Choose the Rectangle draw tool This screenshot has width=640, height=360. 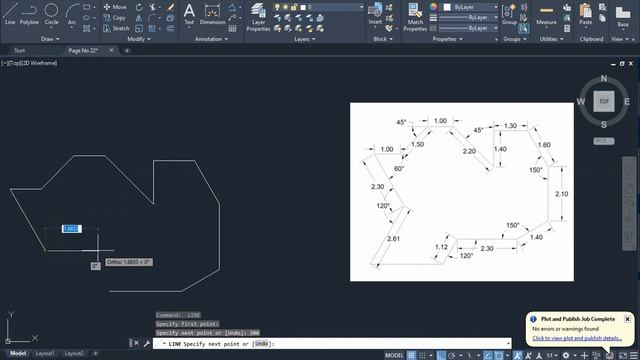tap(87, 7)
